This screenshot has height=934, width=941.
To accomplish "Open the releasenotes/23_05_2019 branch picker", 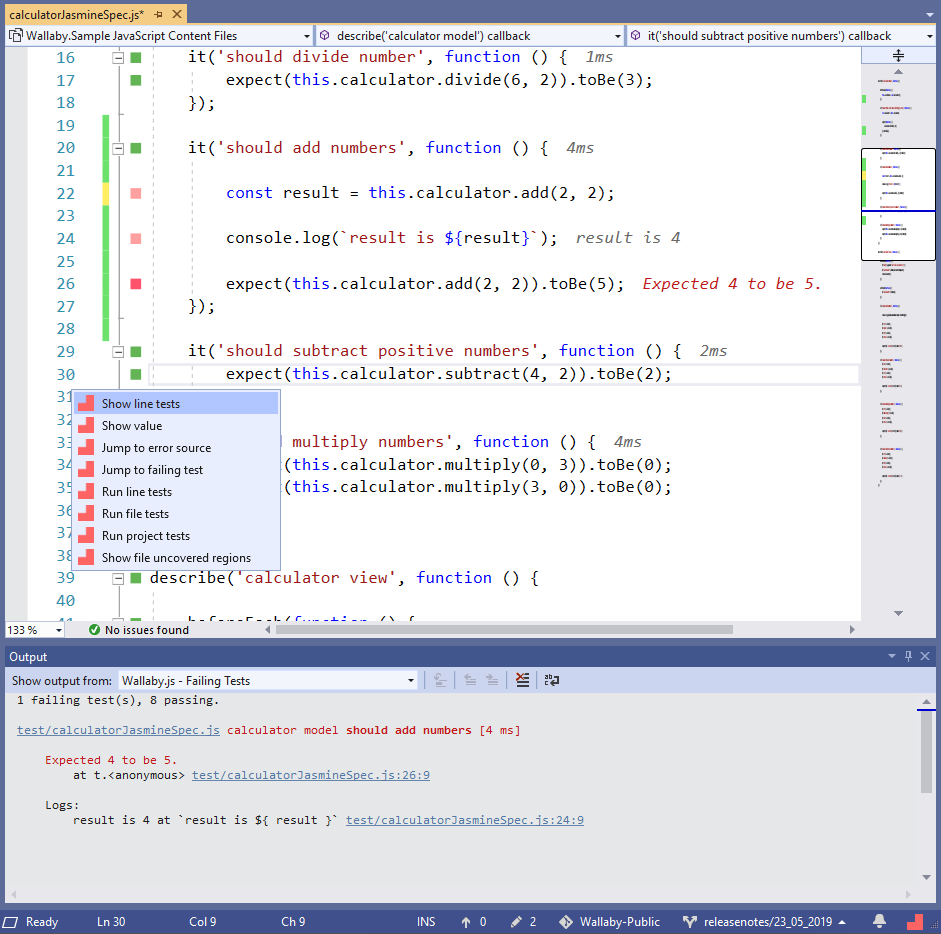I will 765,922.
